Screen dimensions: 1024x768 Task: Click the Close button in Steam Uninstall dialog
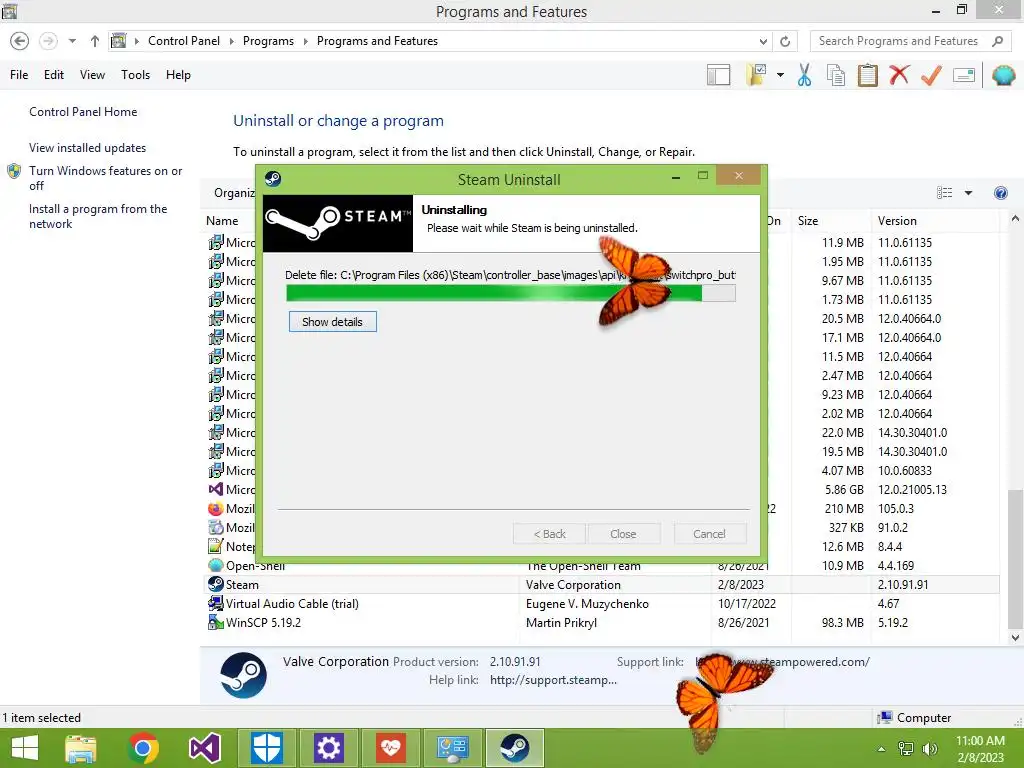tap(623, 534)
